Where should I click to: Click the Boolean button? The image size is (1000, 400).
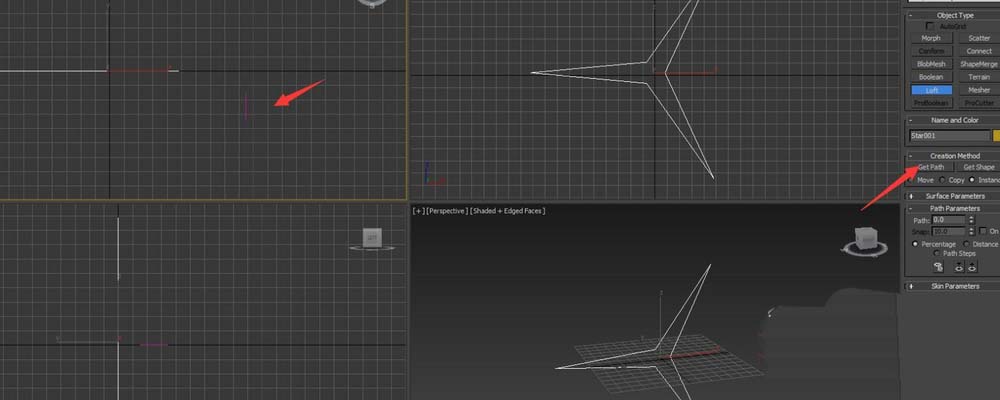pos(930,77)
